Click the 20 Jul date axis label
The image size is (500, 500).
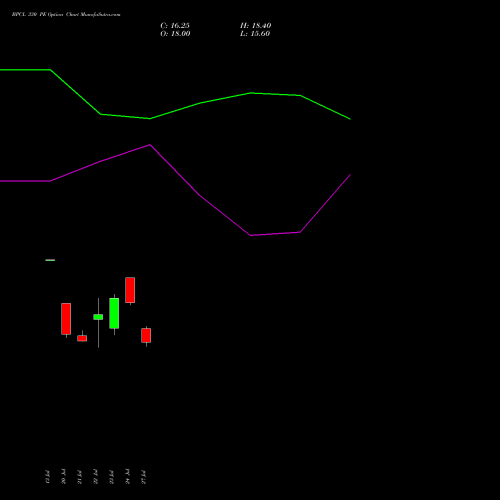tap(63, 477)
